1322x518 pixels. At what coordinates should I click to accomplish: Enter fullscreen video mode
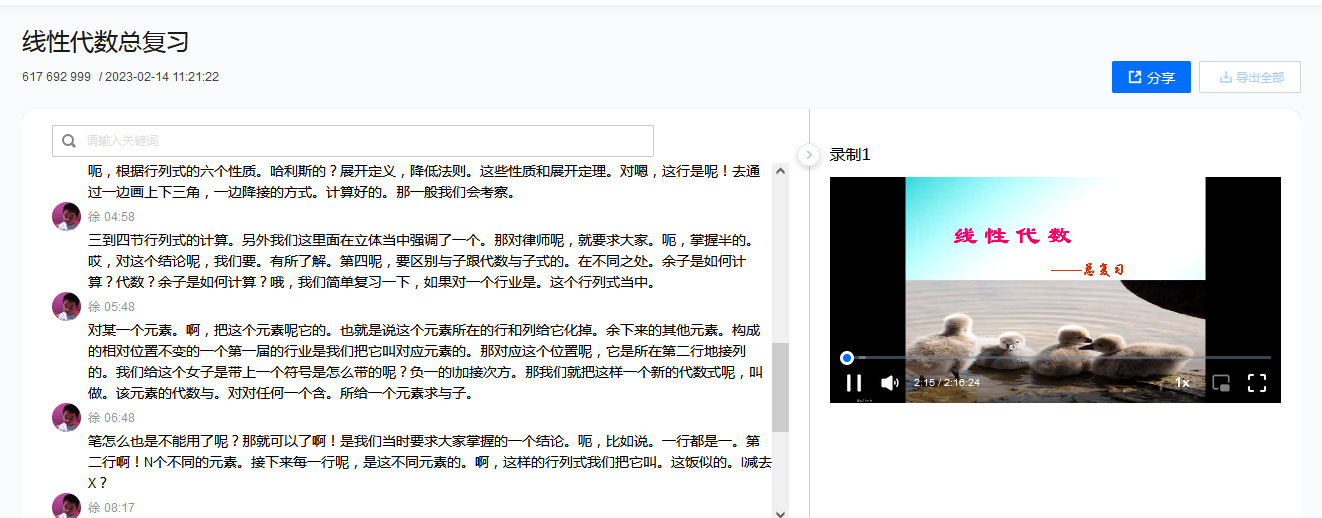pyautogui.click(x=1257, y=383)
